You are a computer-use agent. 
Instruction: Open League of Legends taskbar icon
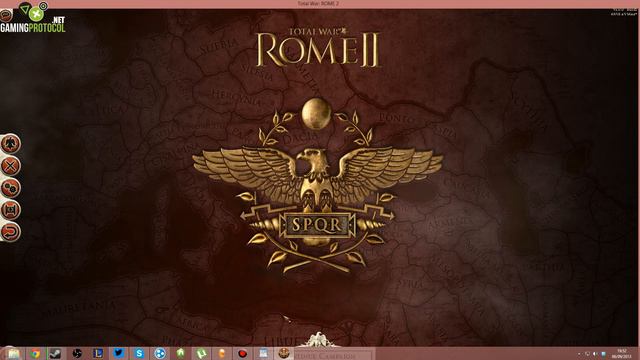(98, 353)
